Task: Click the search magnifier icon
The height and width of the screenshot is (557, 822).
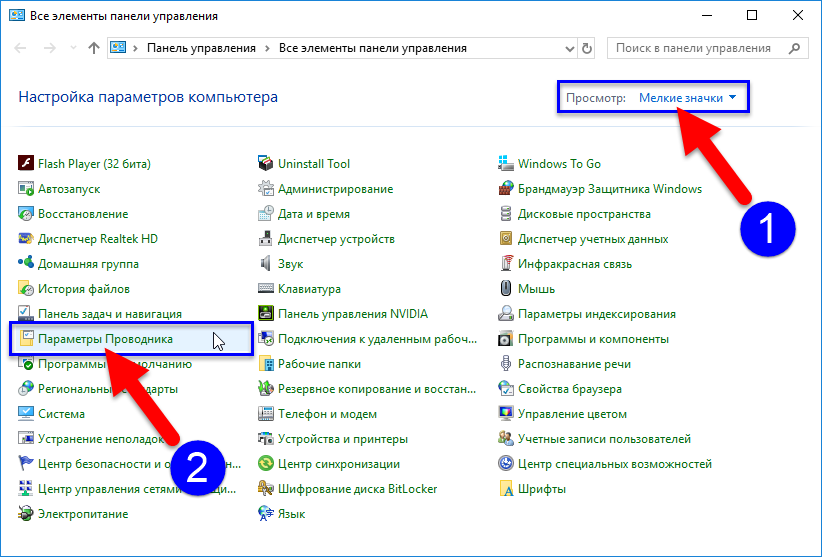Action: 795,48
